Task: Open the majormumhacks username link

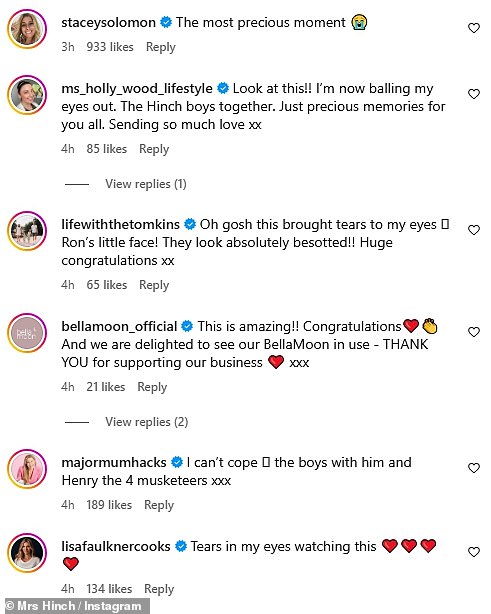Action: coord(114,462)
